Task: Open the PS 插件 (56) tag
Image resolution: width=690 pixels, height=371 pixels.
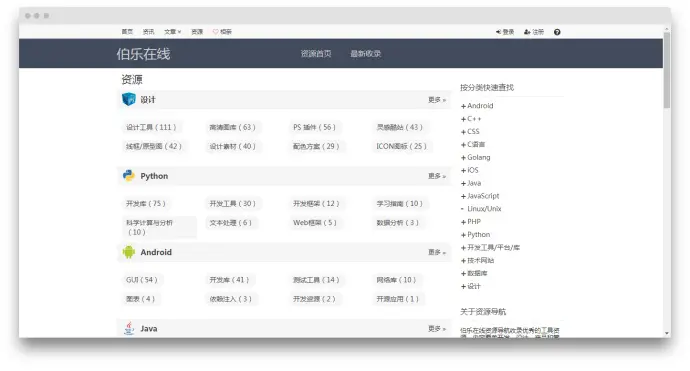Action: [x=314, y=127]
